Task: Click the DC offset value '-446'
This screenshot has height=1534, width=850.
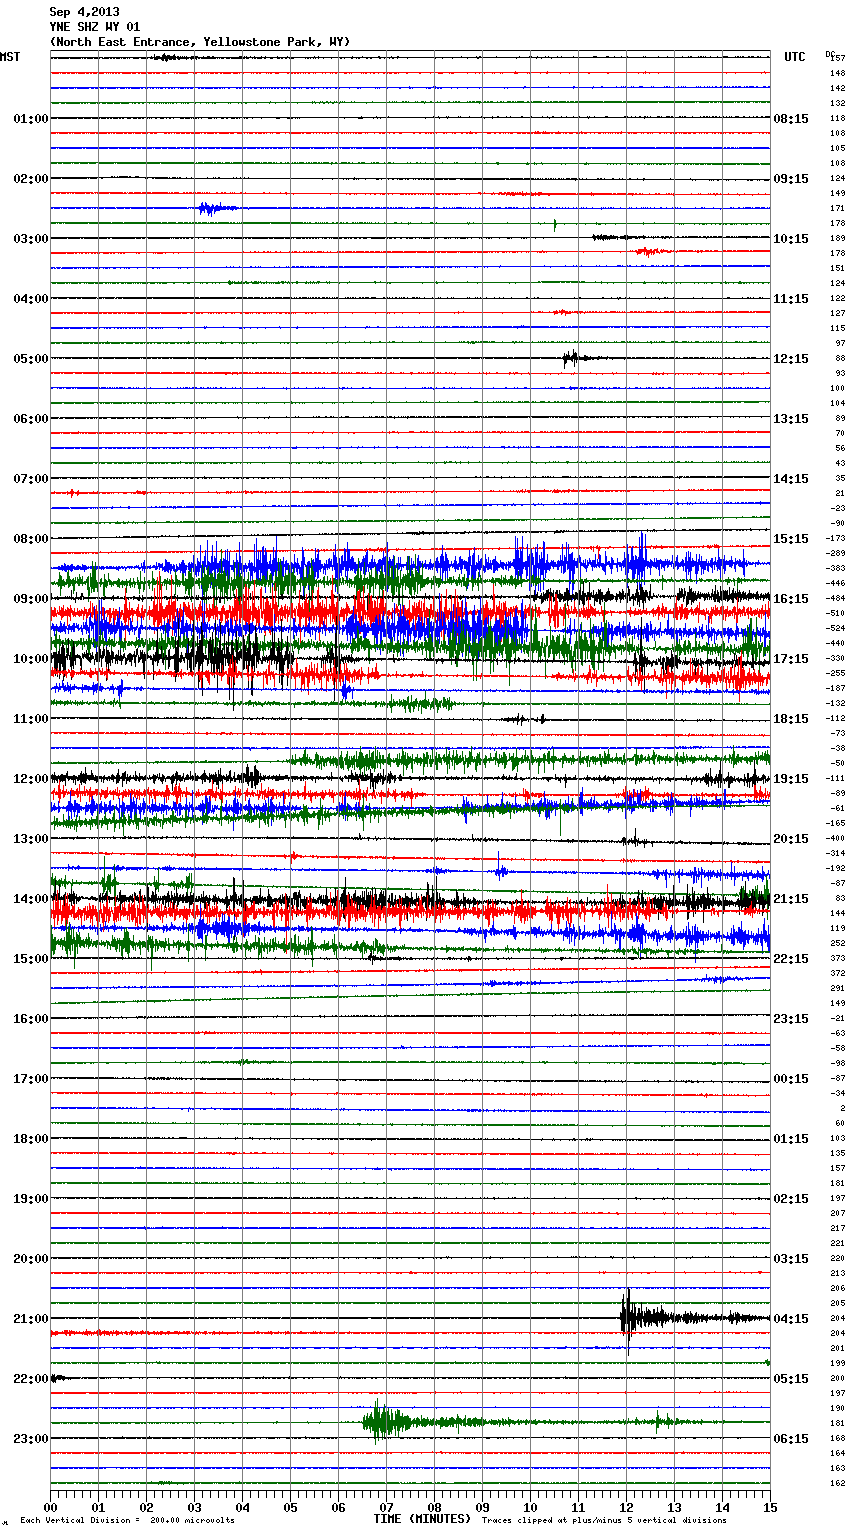Action: point(835,584)
